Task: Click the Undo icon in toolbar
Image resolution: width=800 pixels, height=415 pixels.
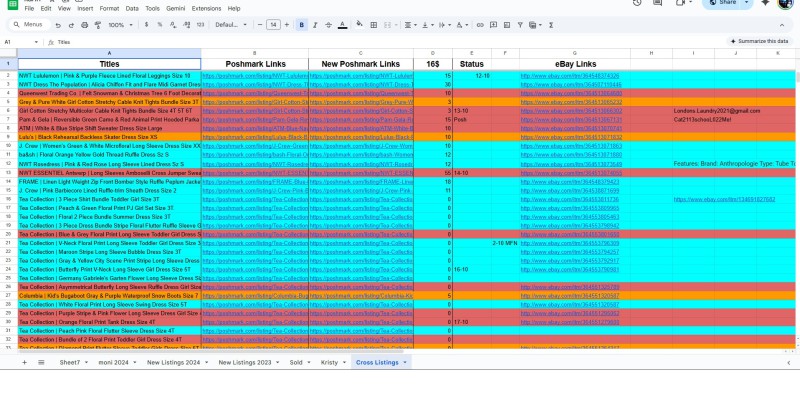Action: [x=58, y=24]
